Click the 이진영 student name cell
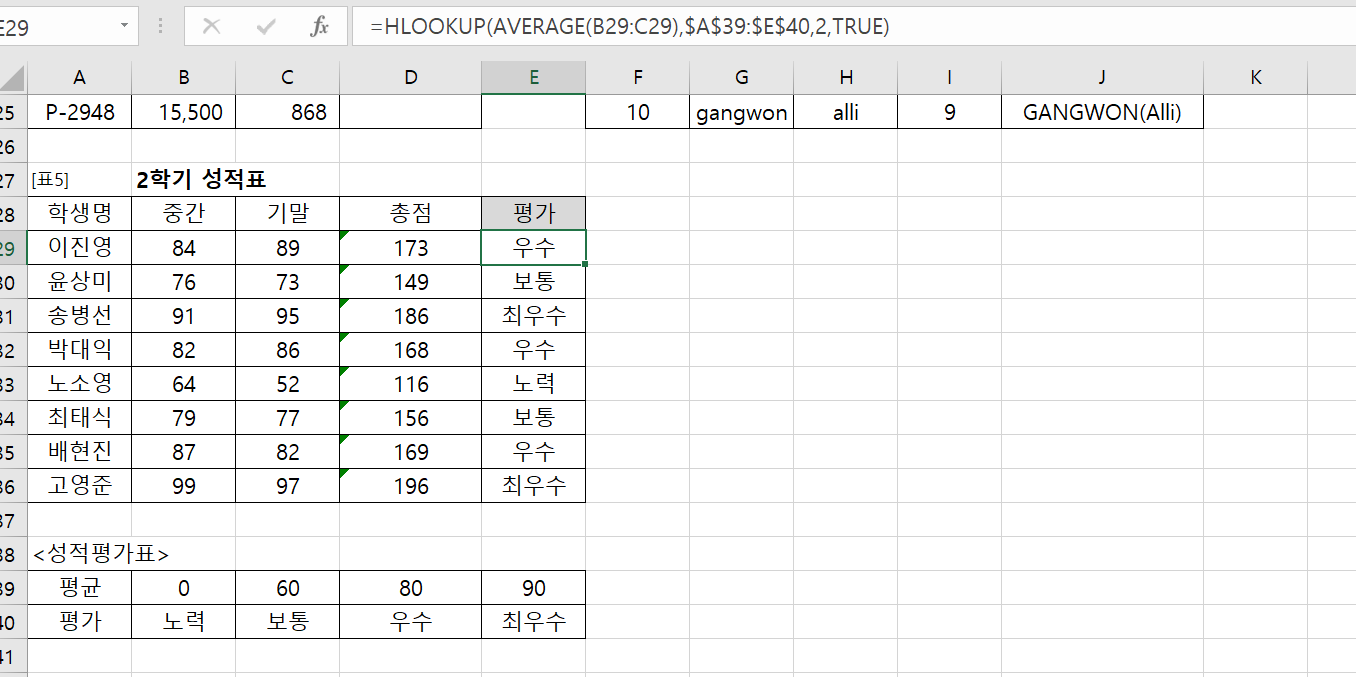 click(79, 248)
